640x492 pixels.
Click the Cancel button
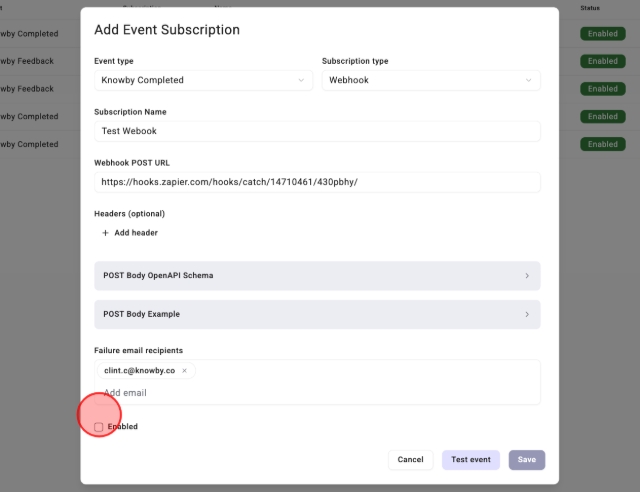410,460
